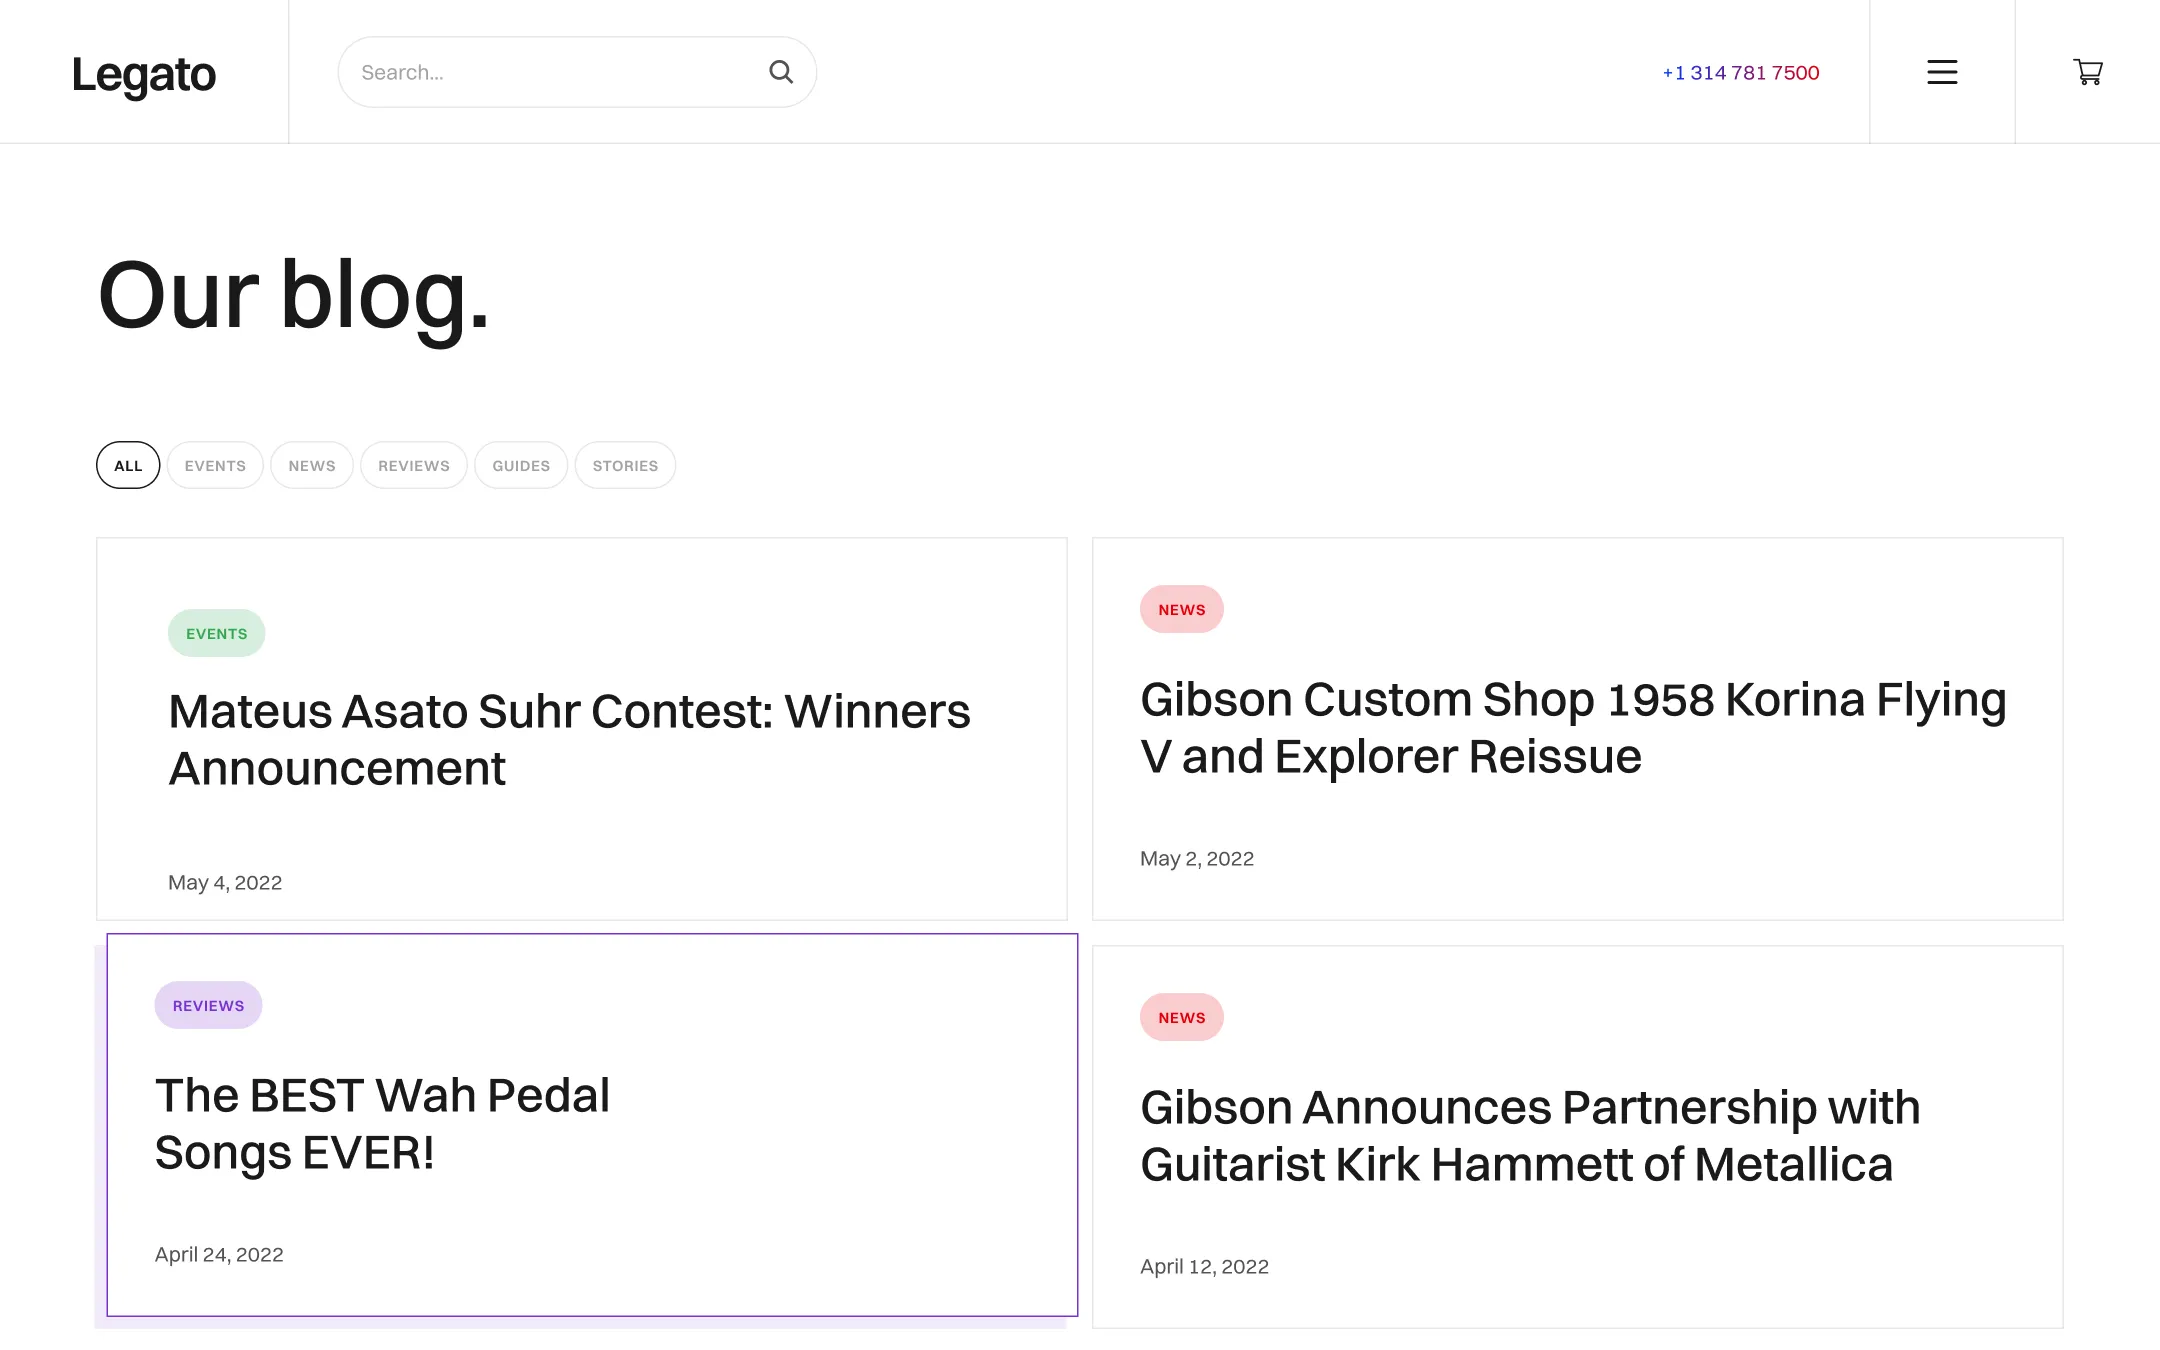Click the purple REVIEWS tag badge
The width and height of the screenshot is (2160, 1350).
208,1005
